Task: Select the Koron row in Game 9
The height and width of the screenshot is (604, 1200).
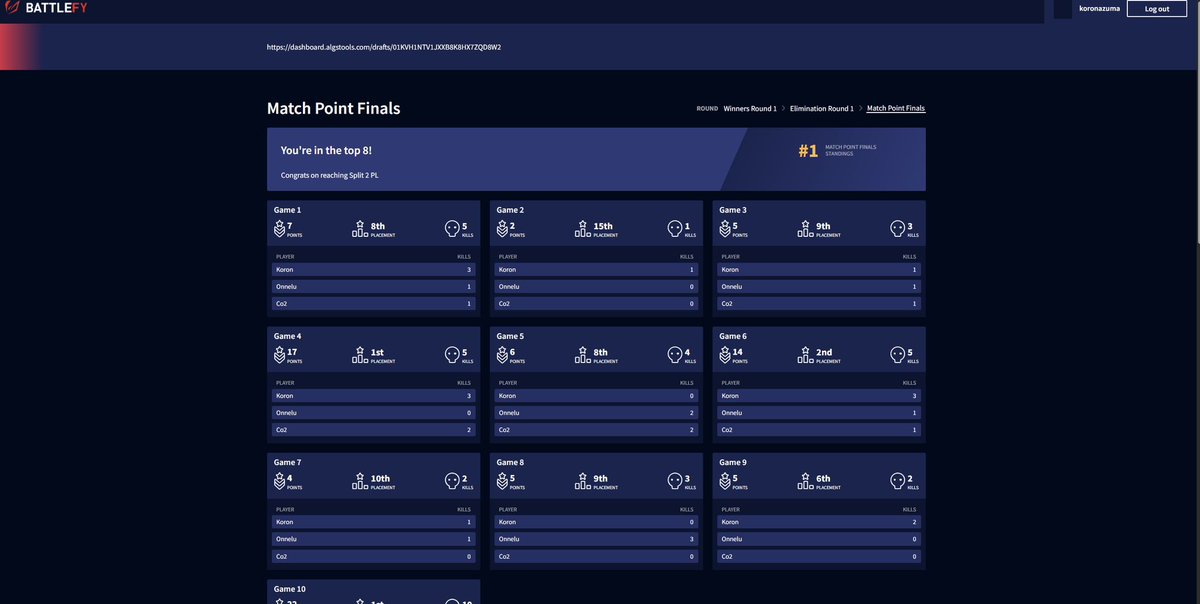Action: (819, 522)
